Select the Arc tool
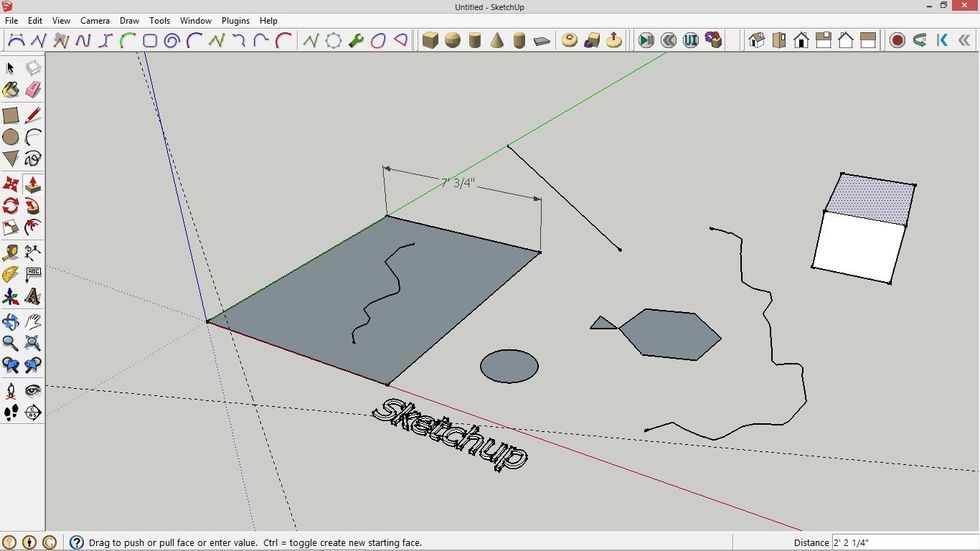The width and height of the screenshot is (980, 551). [x=32, y=137]
